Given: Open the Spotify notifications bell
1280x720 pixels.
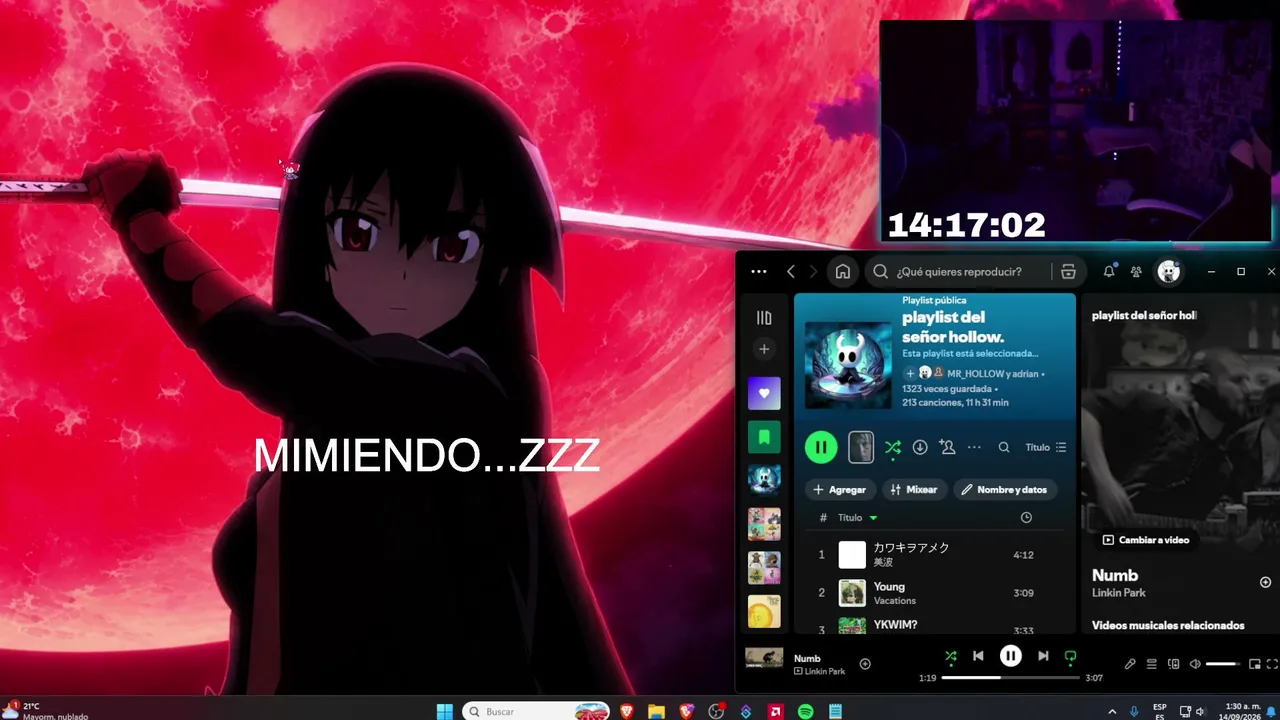Looking at the screenshot, I should coord(1109,272).
